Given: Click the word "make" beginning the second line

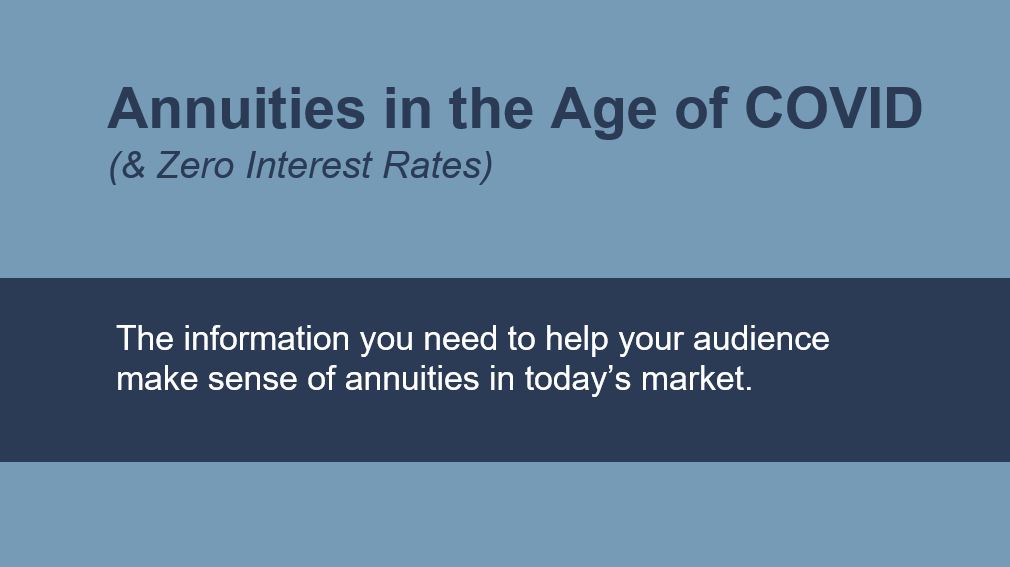Looking at the screenshot, I should click(x=157, y=378).
